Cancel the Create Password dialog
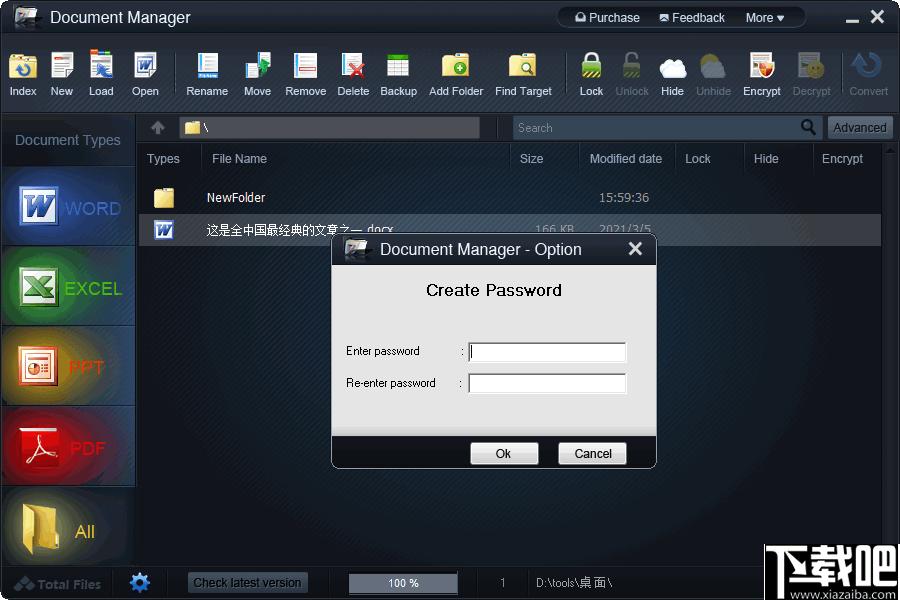This screenshot has height=600, width=900. click(592, 454)
